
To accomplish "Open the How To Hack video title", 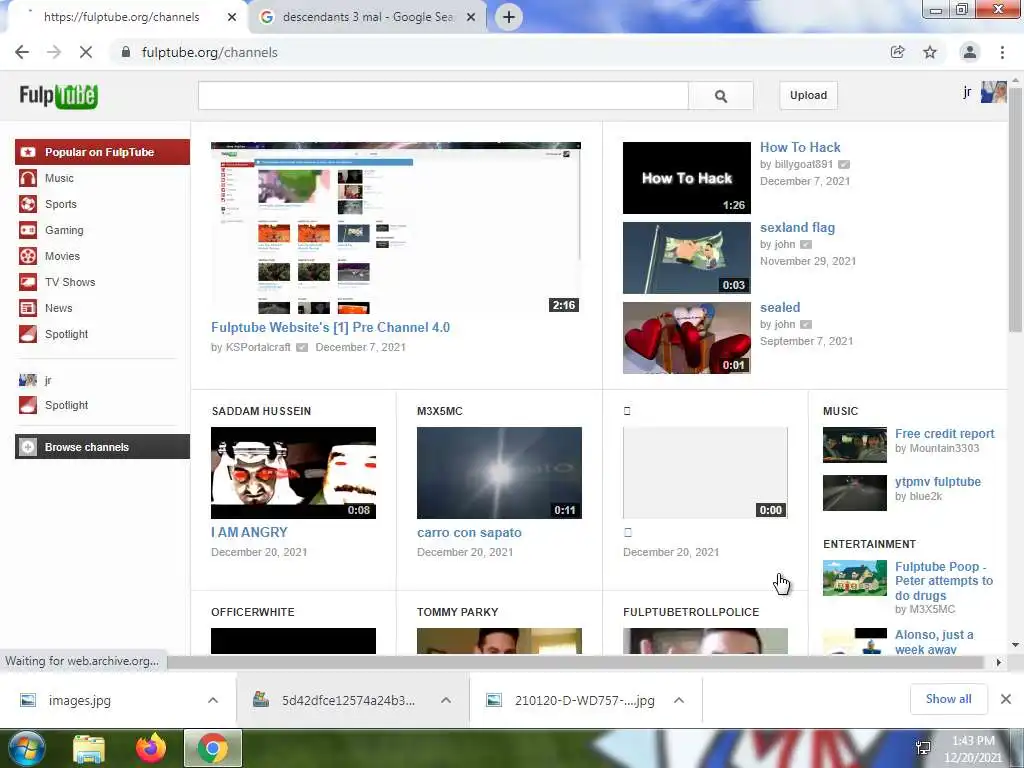I will click(800, 148).
